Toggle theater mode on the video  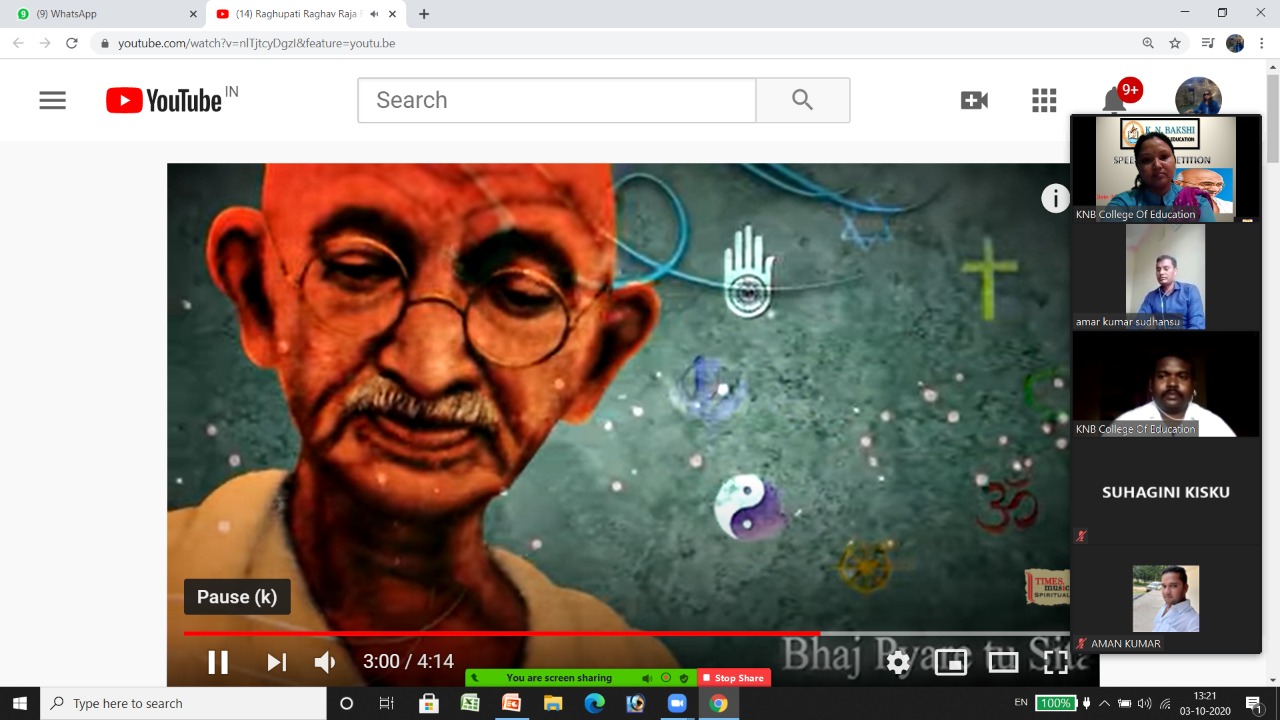pos(1003,662)
